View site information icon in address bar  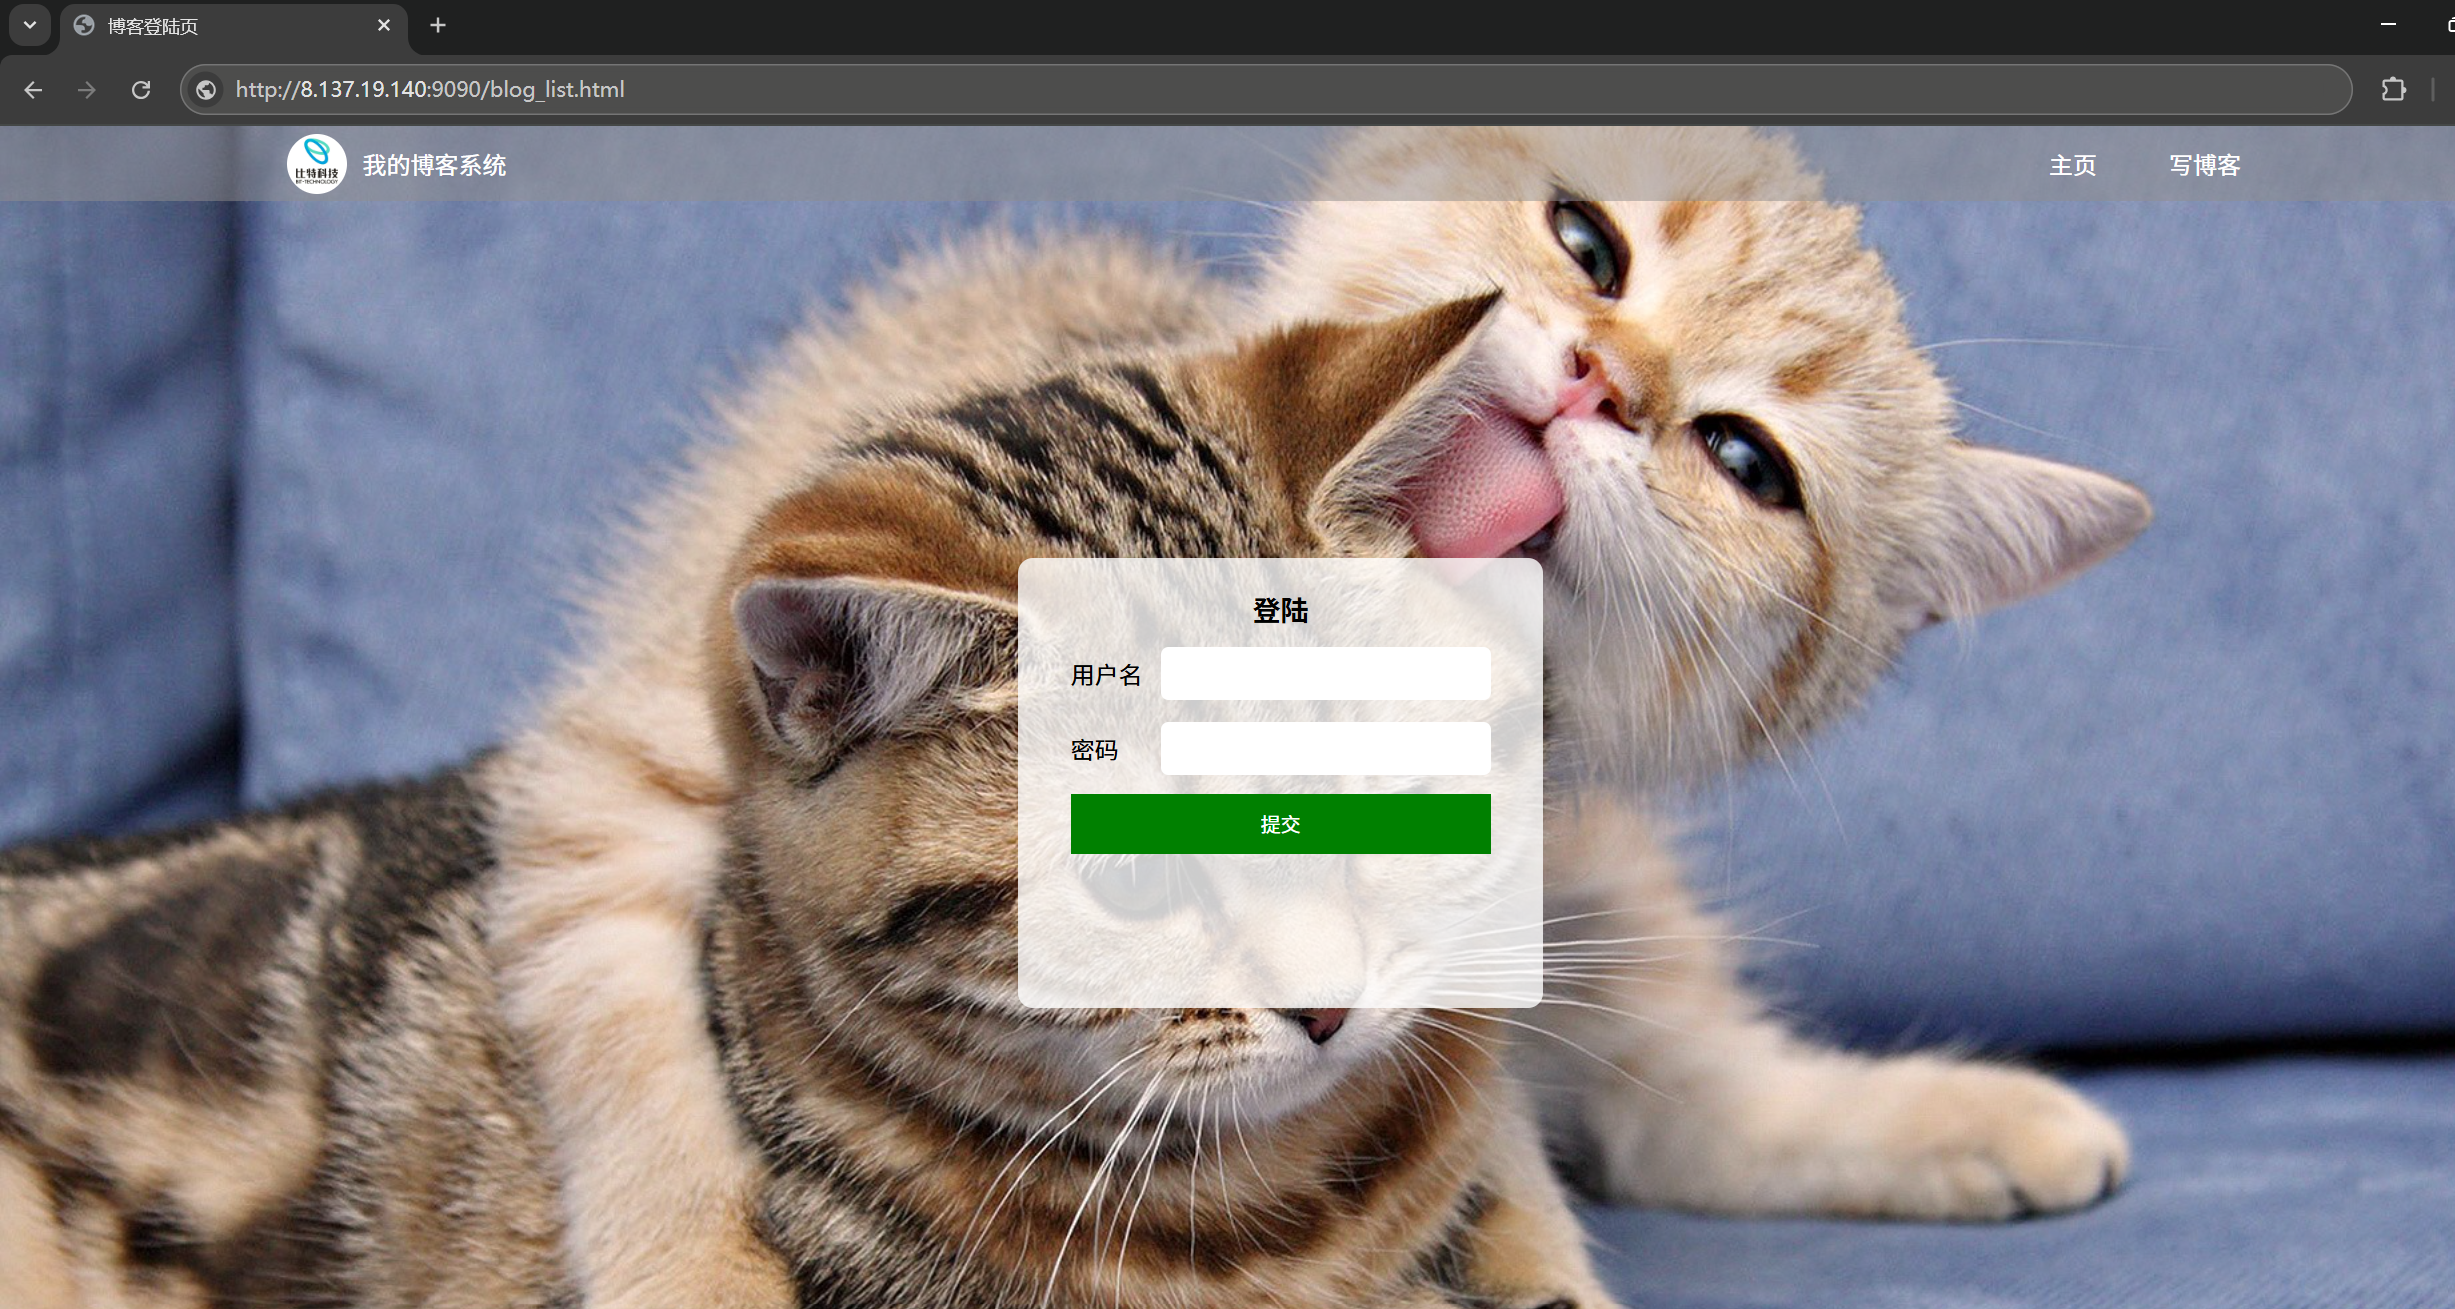[207, 90]
